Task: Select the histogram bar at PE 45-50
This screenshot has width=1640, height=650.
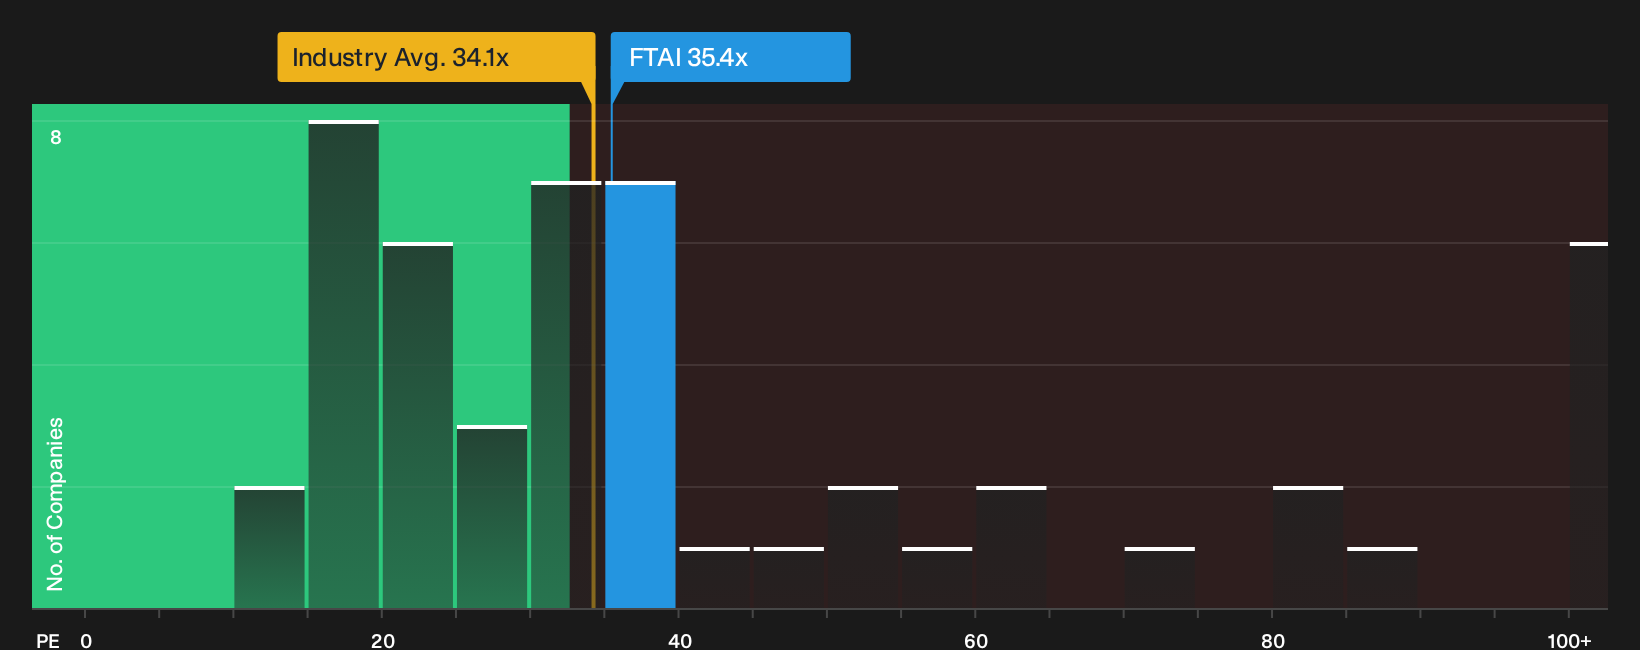Action: tap(789, 578)
